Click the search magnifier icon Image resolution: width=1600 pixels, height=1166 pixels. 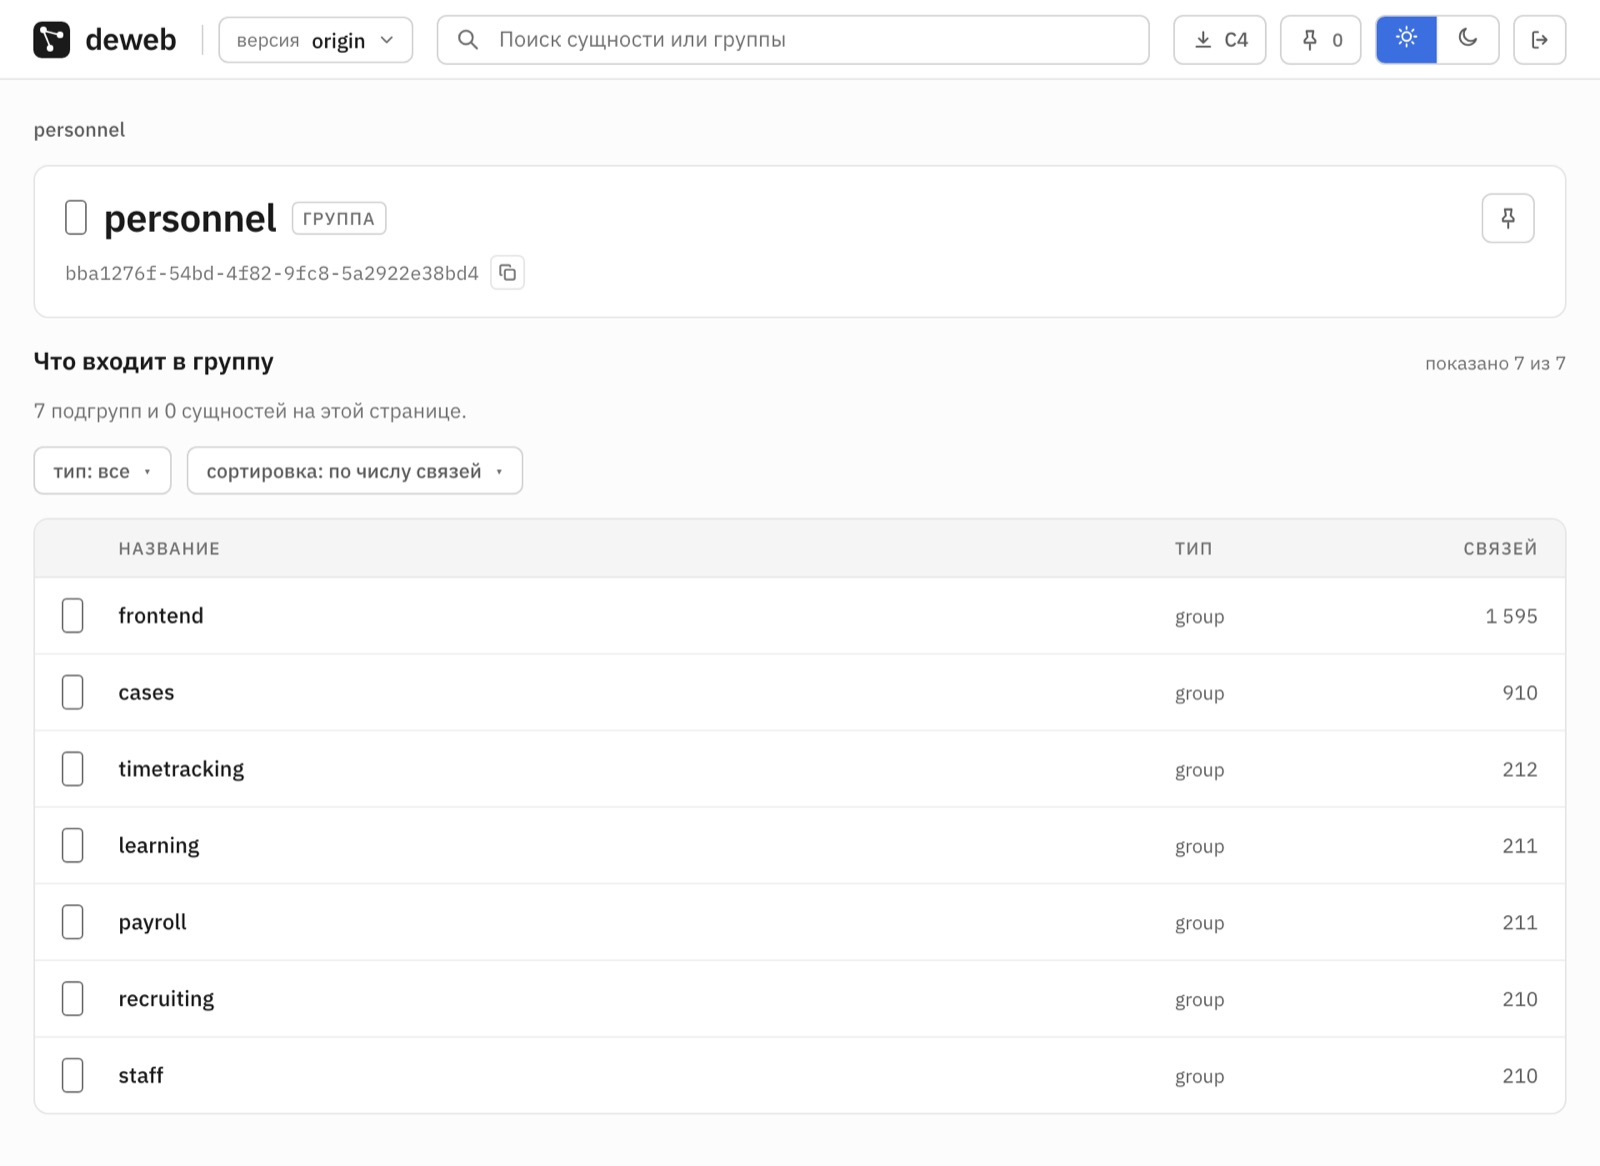(x=467, y=40)
